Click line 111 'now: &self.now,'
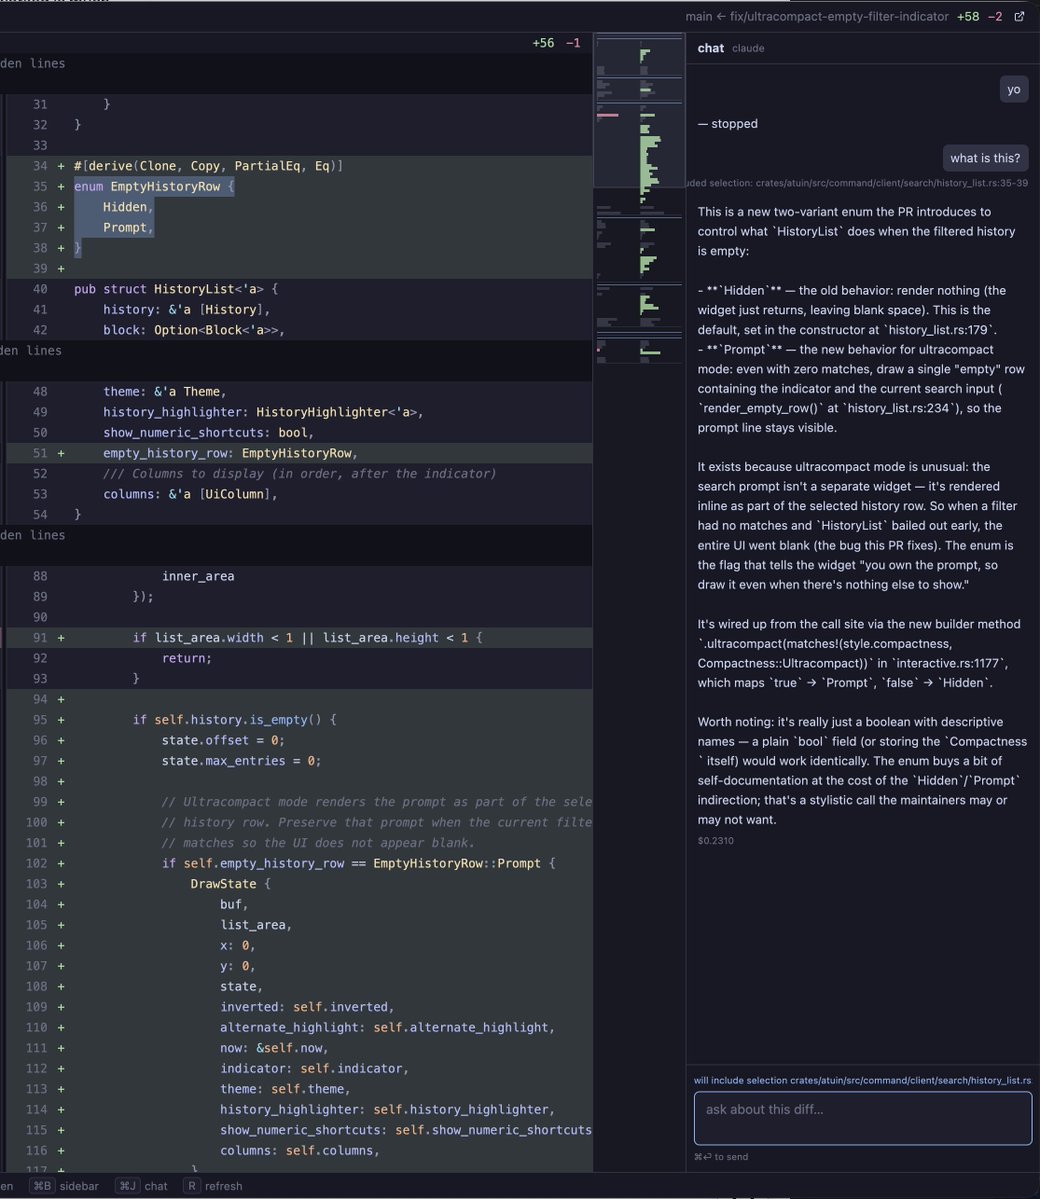 (275, 1048)
